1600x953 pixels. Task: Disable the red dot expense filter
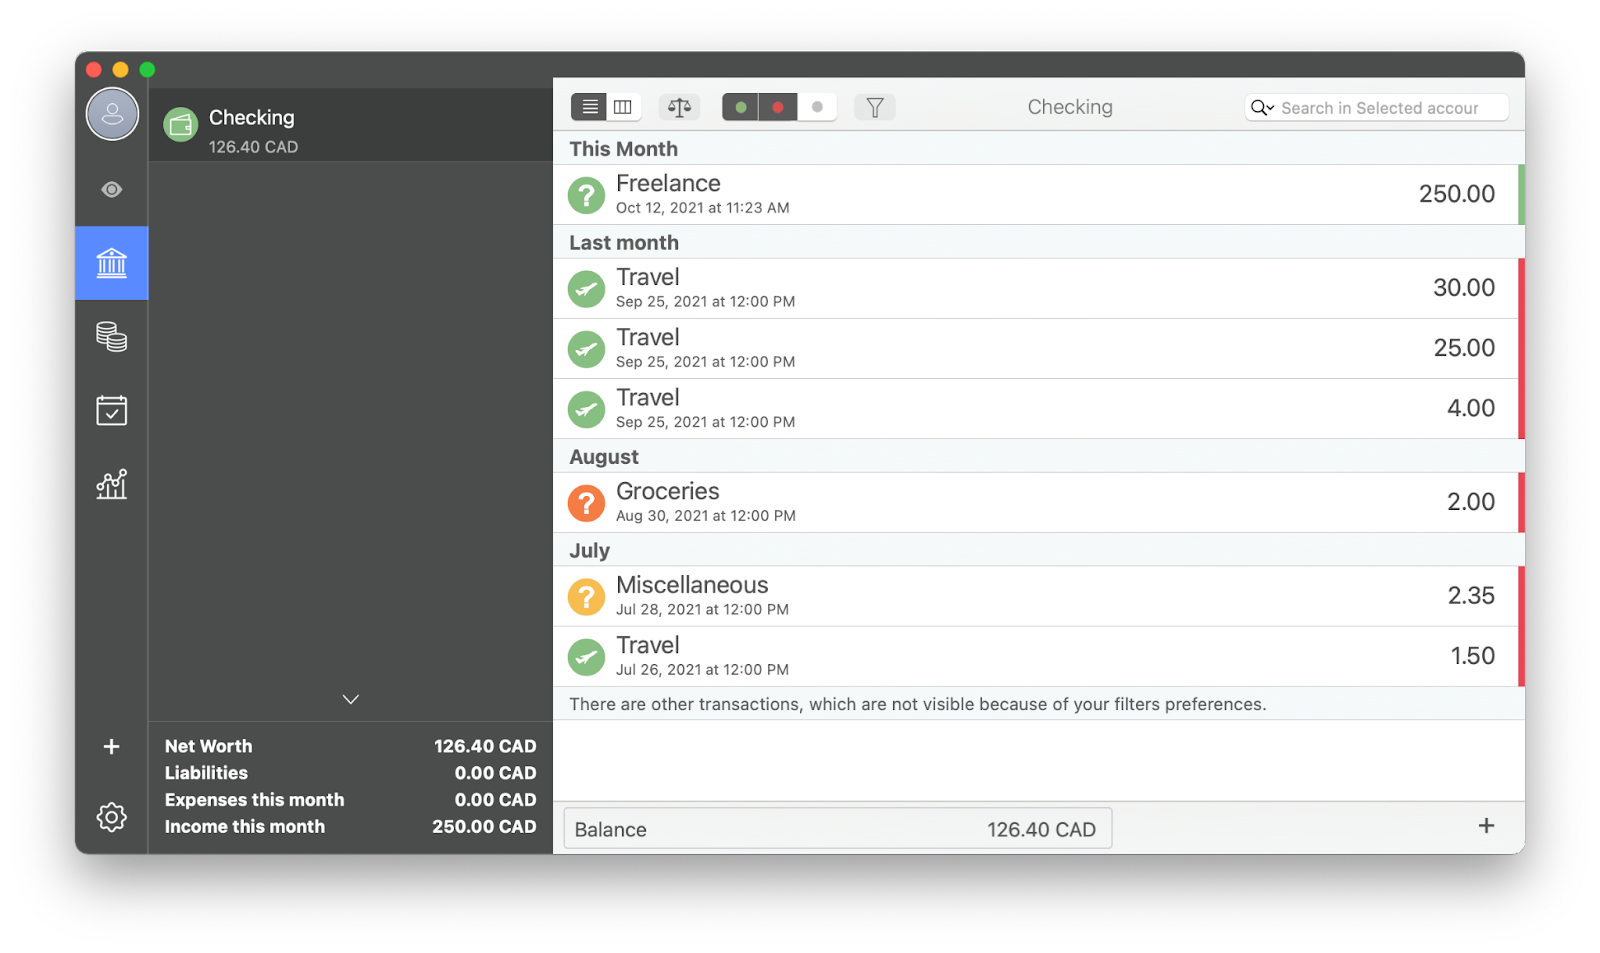point(778,106)
